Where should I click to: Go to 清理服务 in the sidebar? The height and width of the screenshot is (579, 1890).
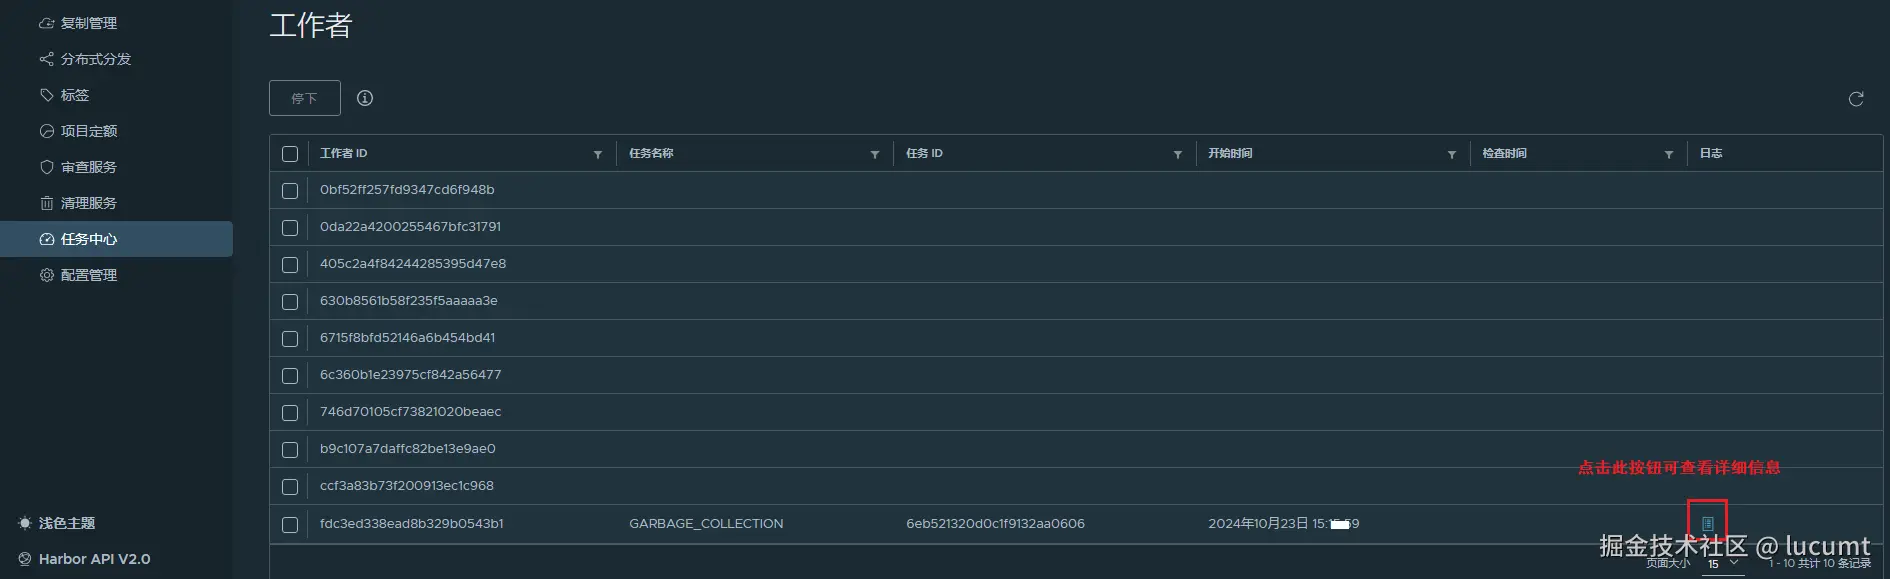(x=88, y=203)
